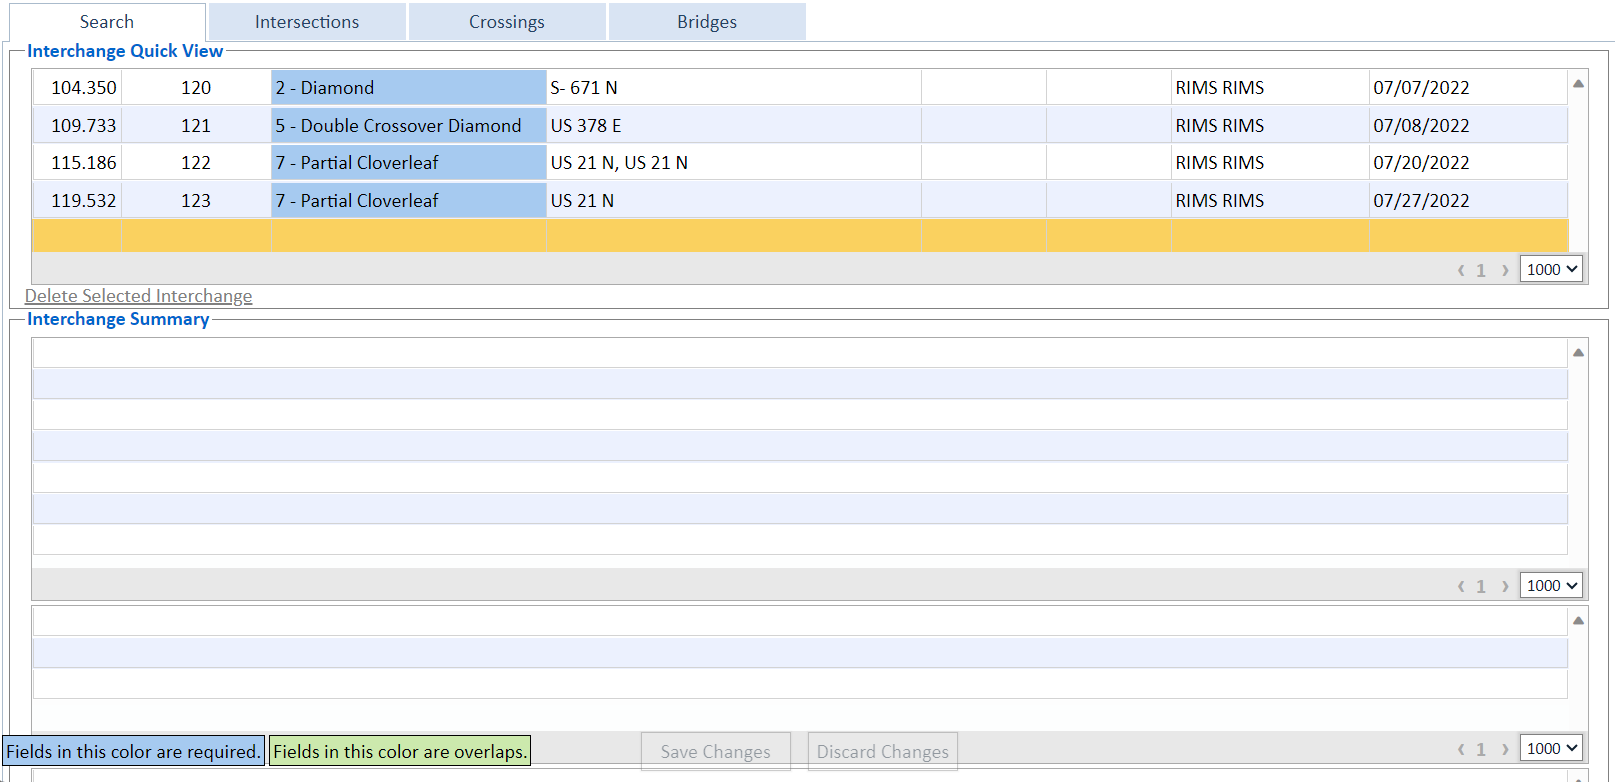Click the 'US 21 N, US 21 N' cell
The height and width of the screenshot is (782, 1615).
pos(734,162)
